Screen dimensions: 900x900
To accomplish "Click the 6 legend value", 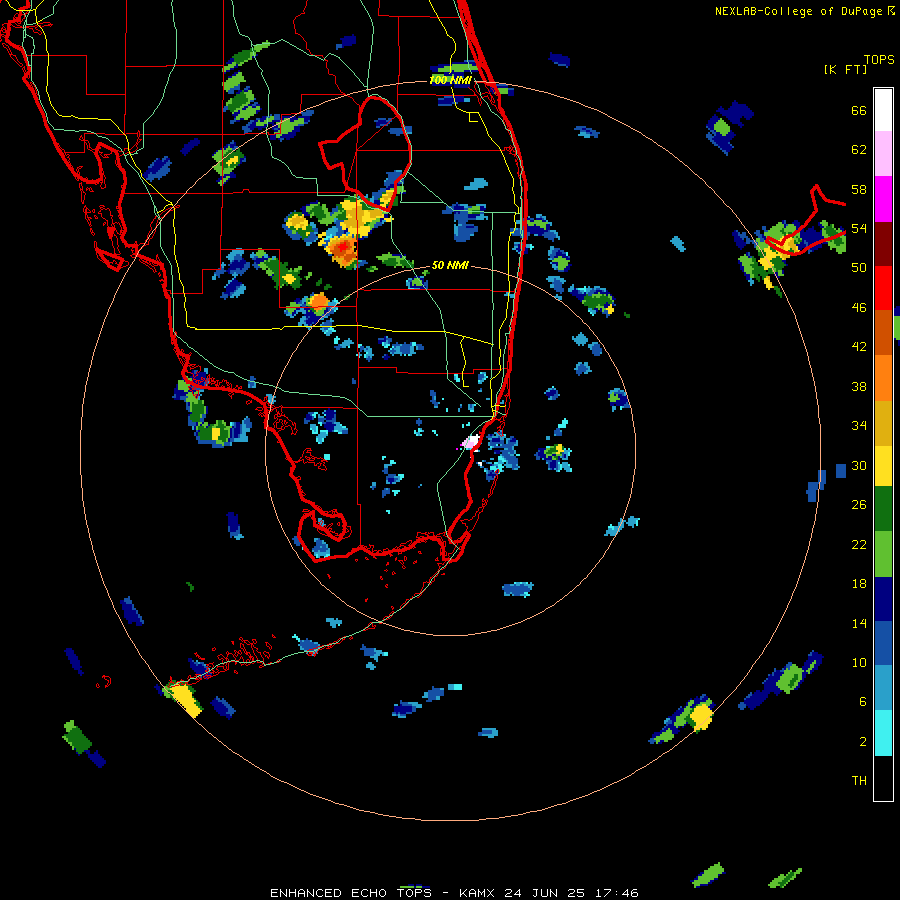I will point(863,701).
